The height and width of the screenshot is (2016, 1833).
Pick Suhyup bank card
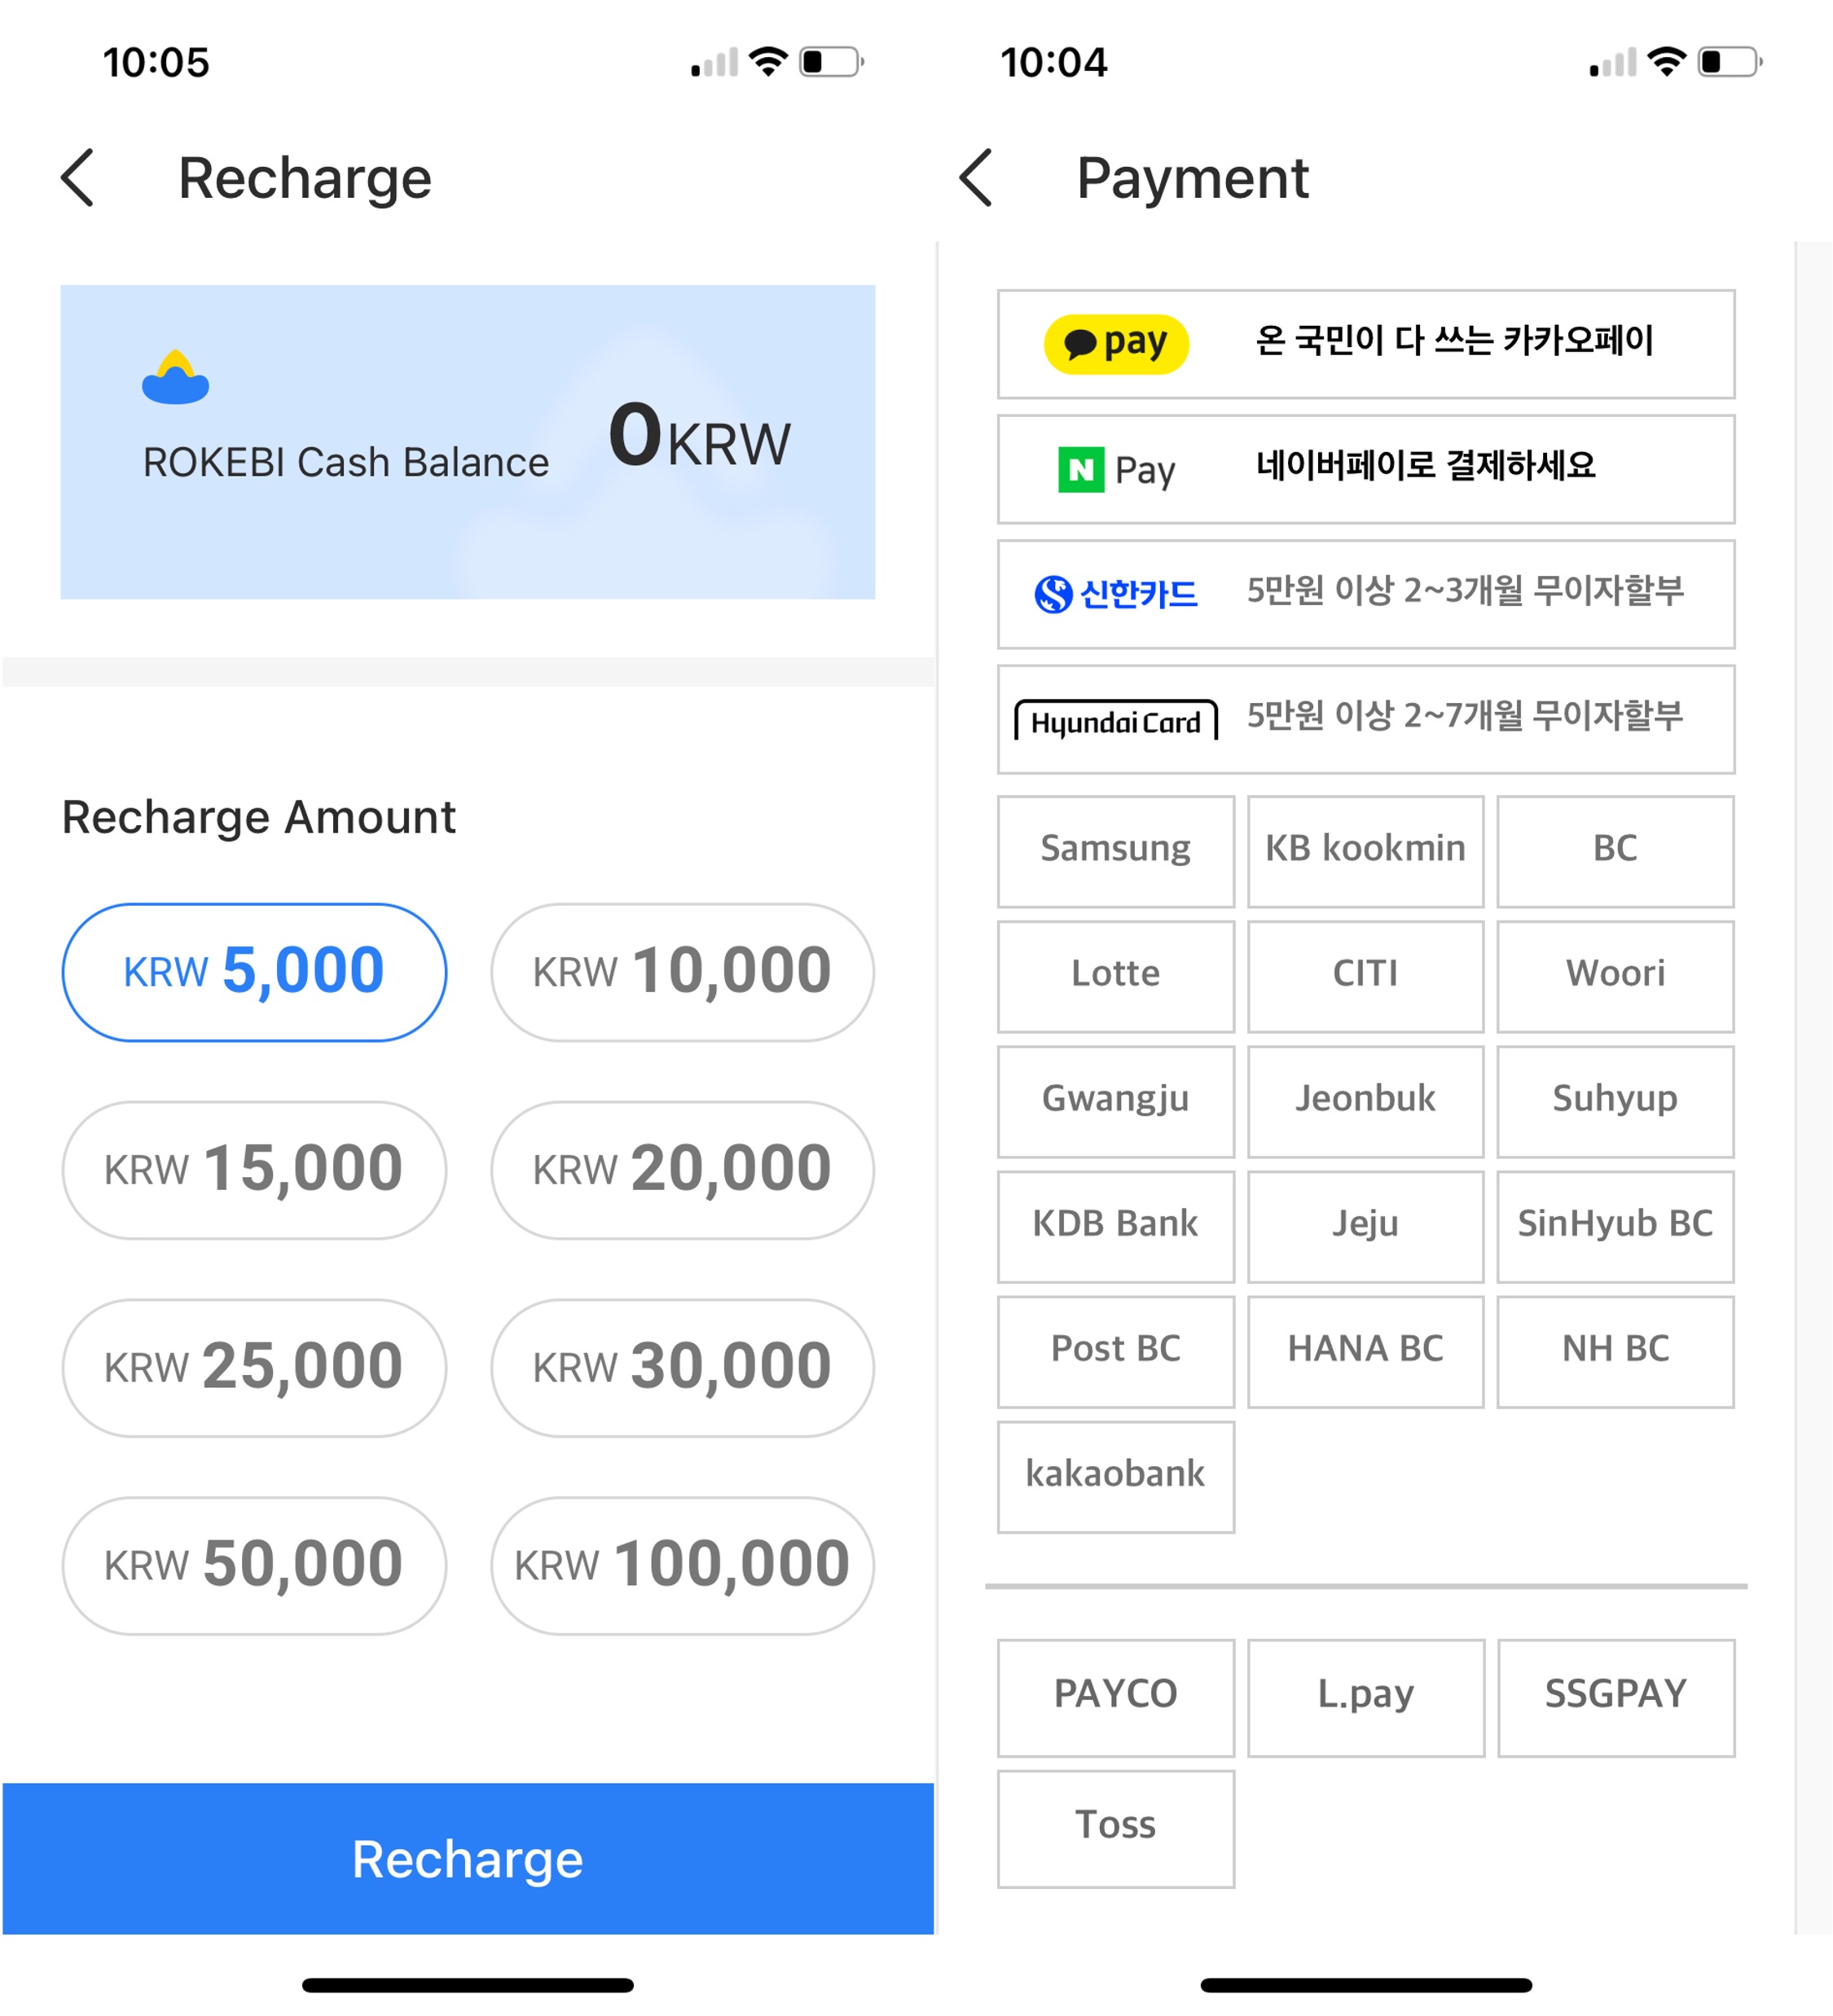coord(1616,1102)
